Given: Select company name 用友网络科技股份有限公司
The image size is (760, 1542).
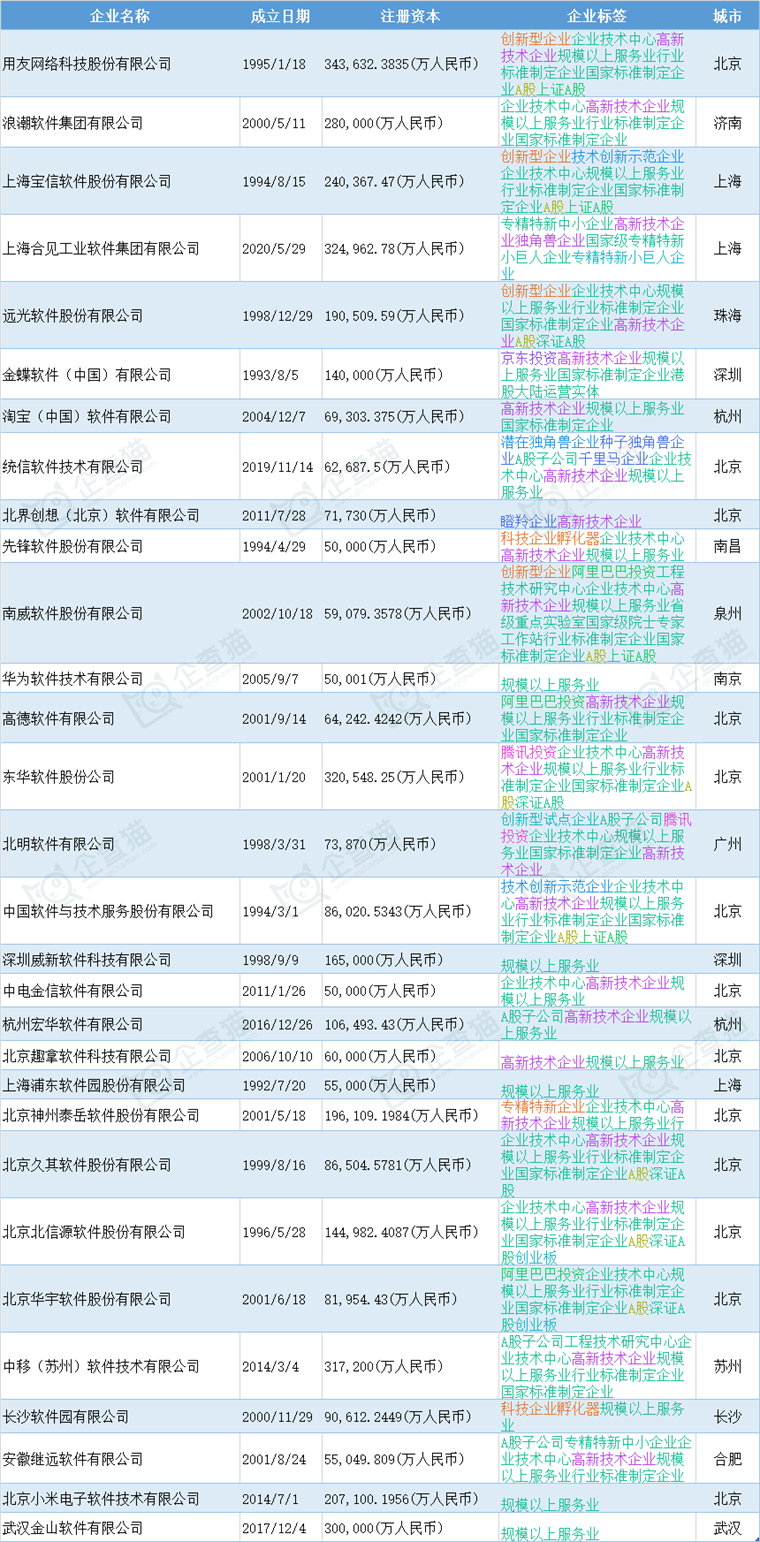Looking at the screenshot, I should pyautogui.click(x=87, y=63).
